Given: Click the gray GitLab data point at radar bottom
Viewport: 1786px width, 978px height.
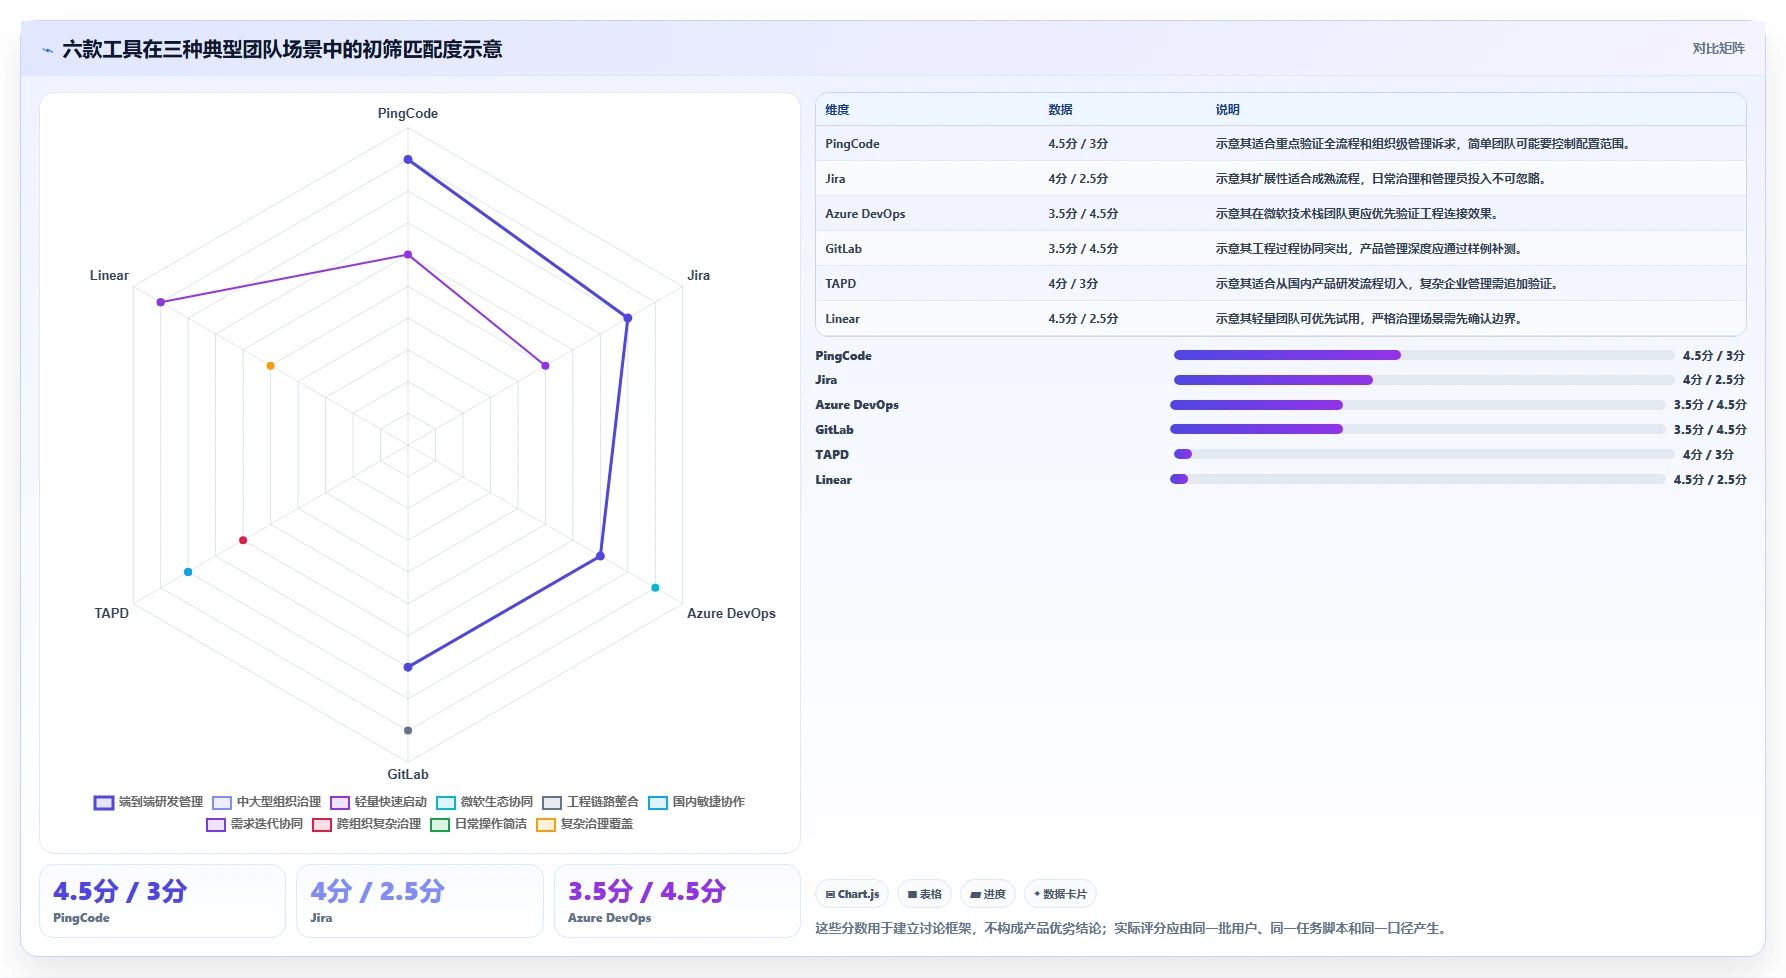Looking at the screenshot, I should coord(407,730).
